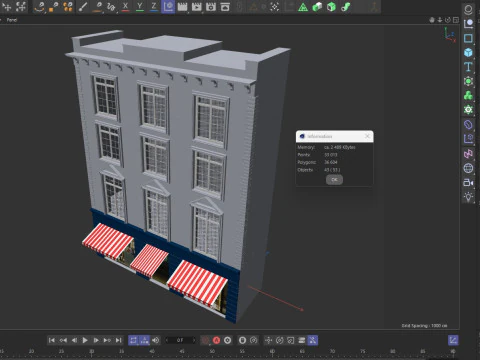The image size is (480, 360).
Task: Toggle the Z axis lock
Action: click(x=154, y=6)
